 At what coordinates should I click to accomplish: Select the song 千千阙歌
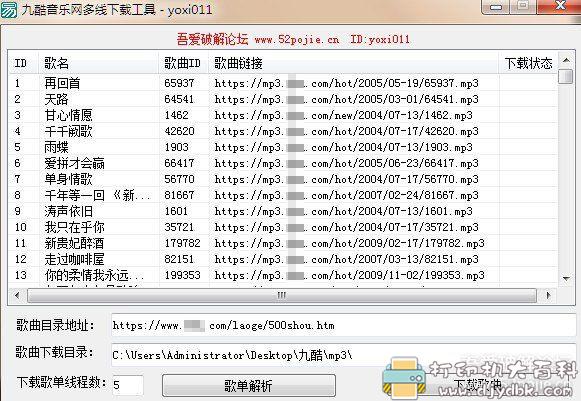pyautogui.click(x=68, y=131)
